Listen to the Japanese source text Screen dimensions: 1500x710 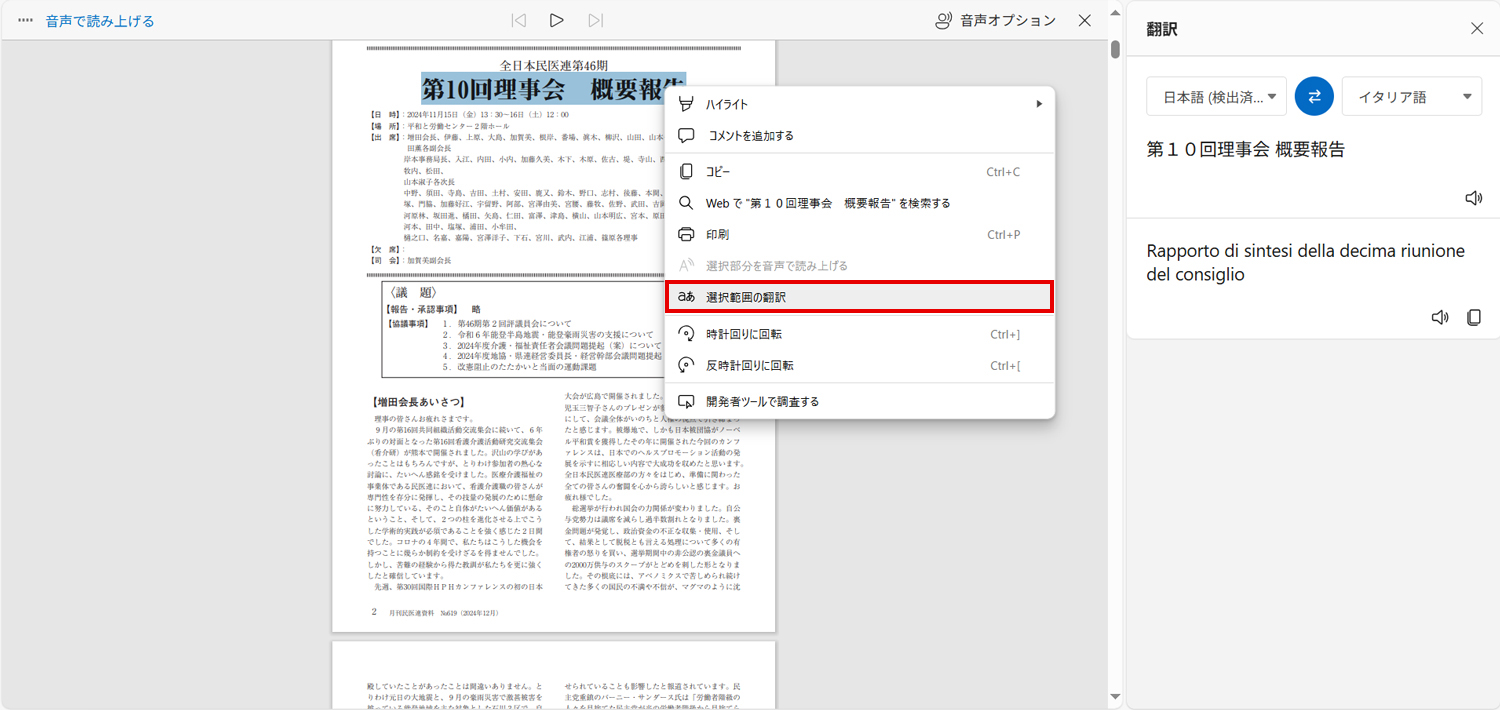1473,198
